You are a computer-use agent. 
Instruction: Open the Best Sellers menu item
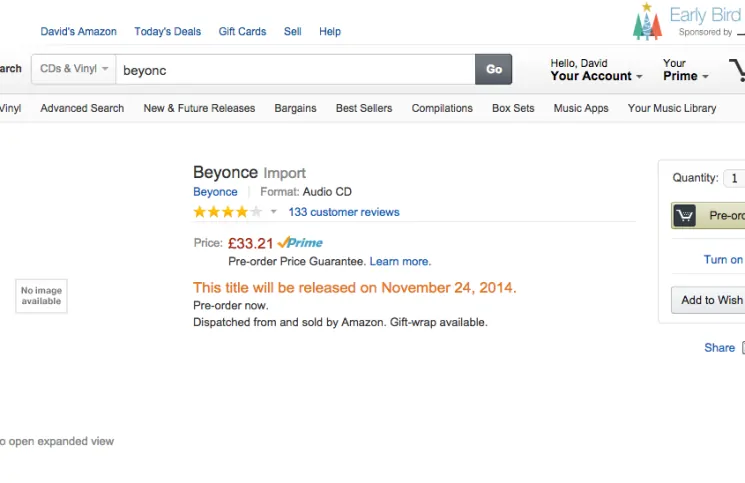click(364, 108)
